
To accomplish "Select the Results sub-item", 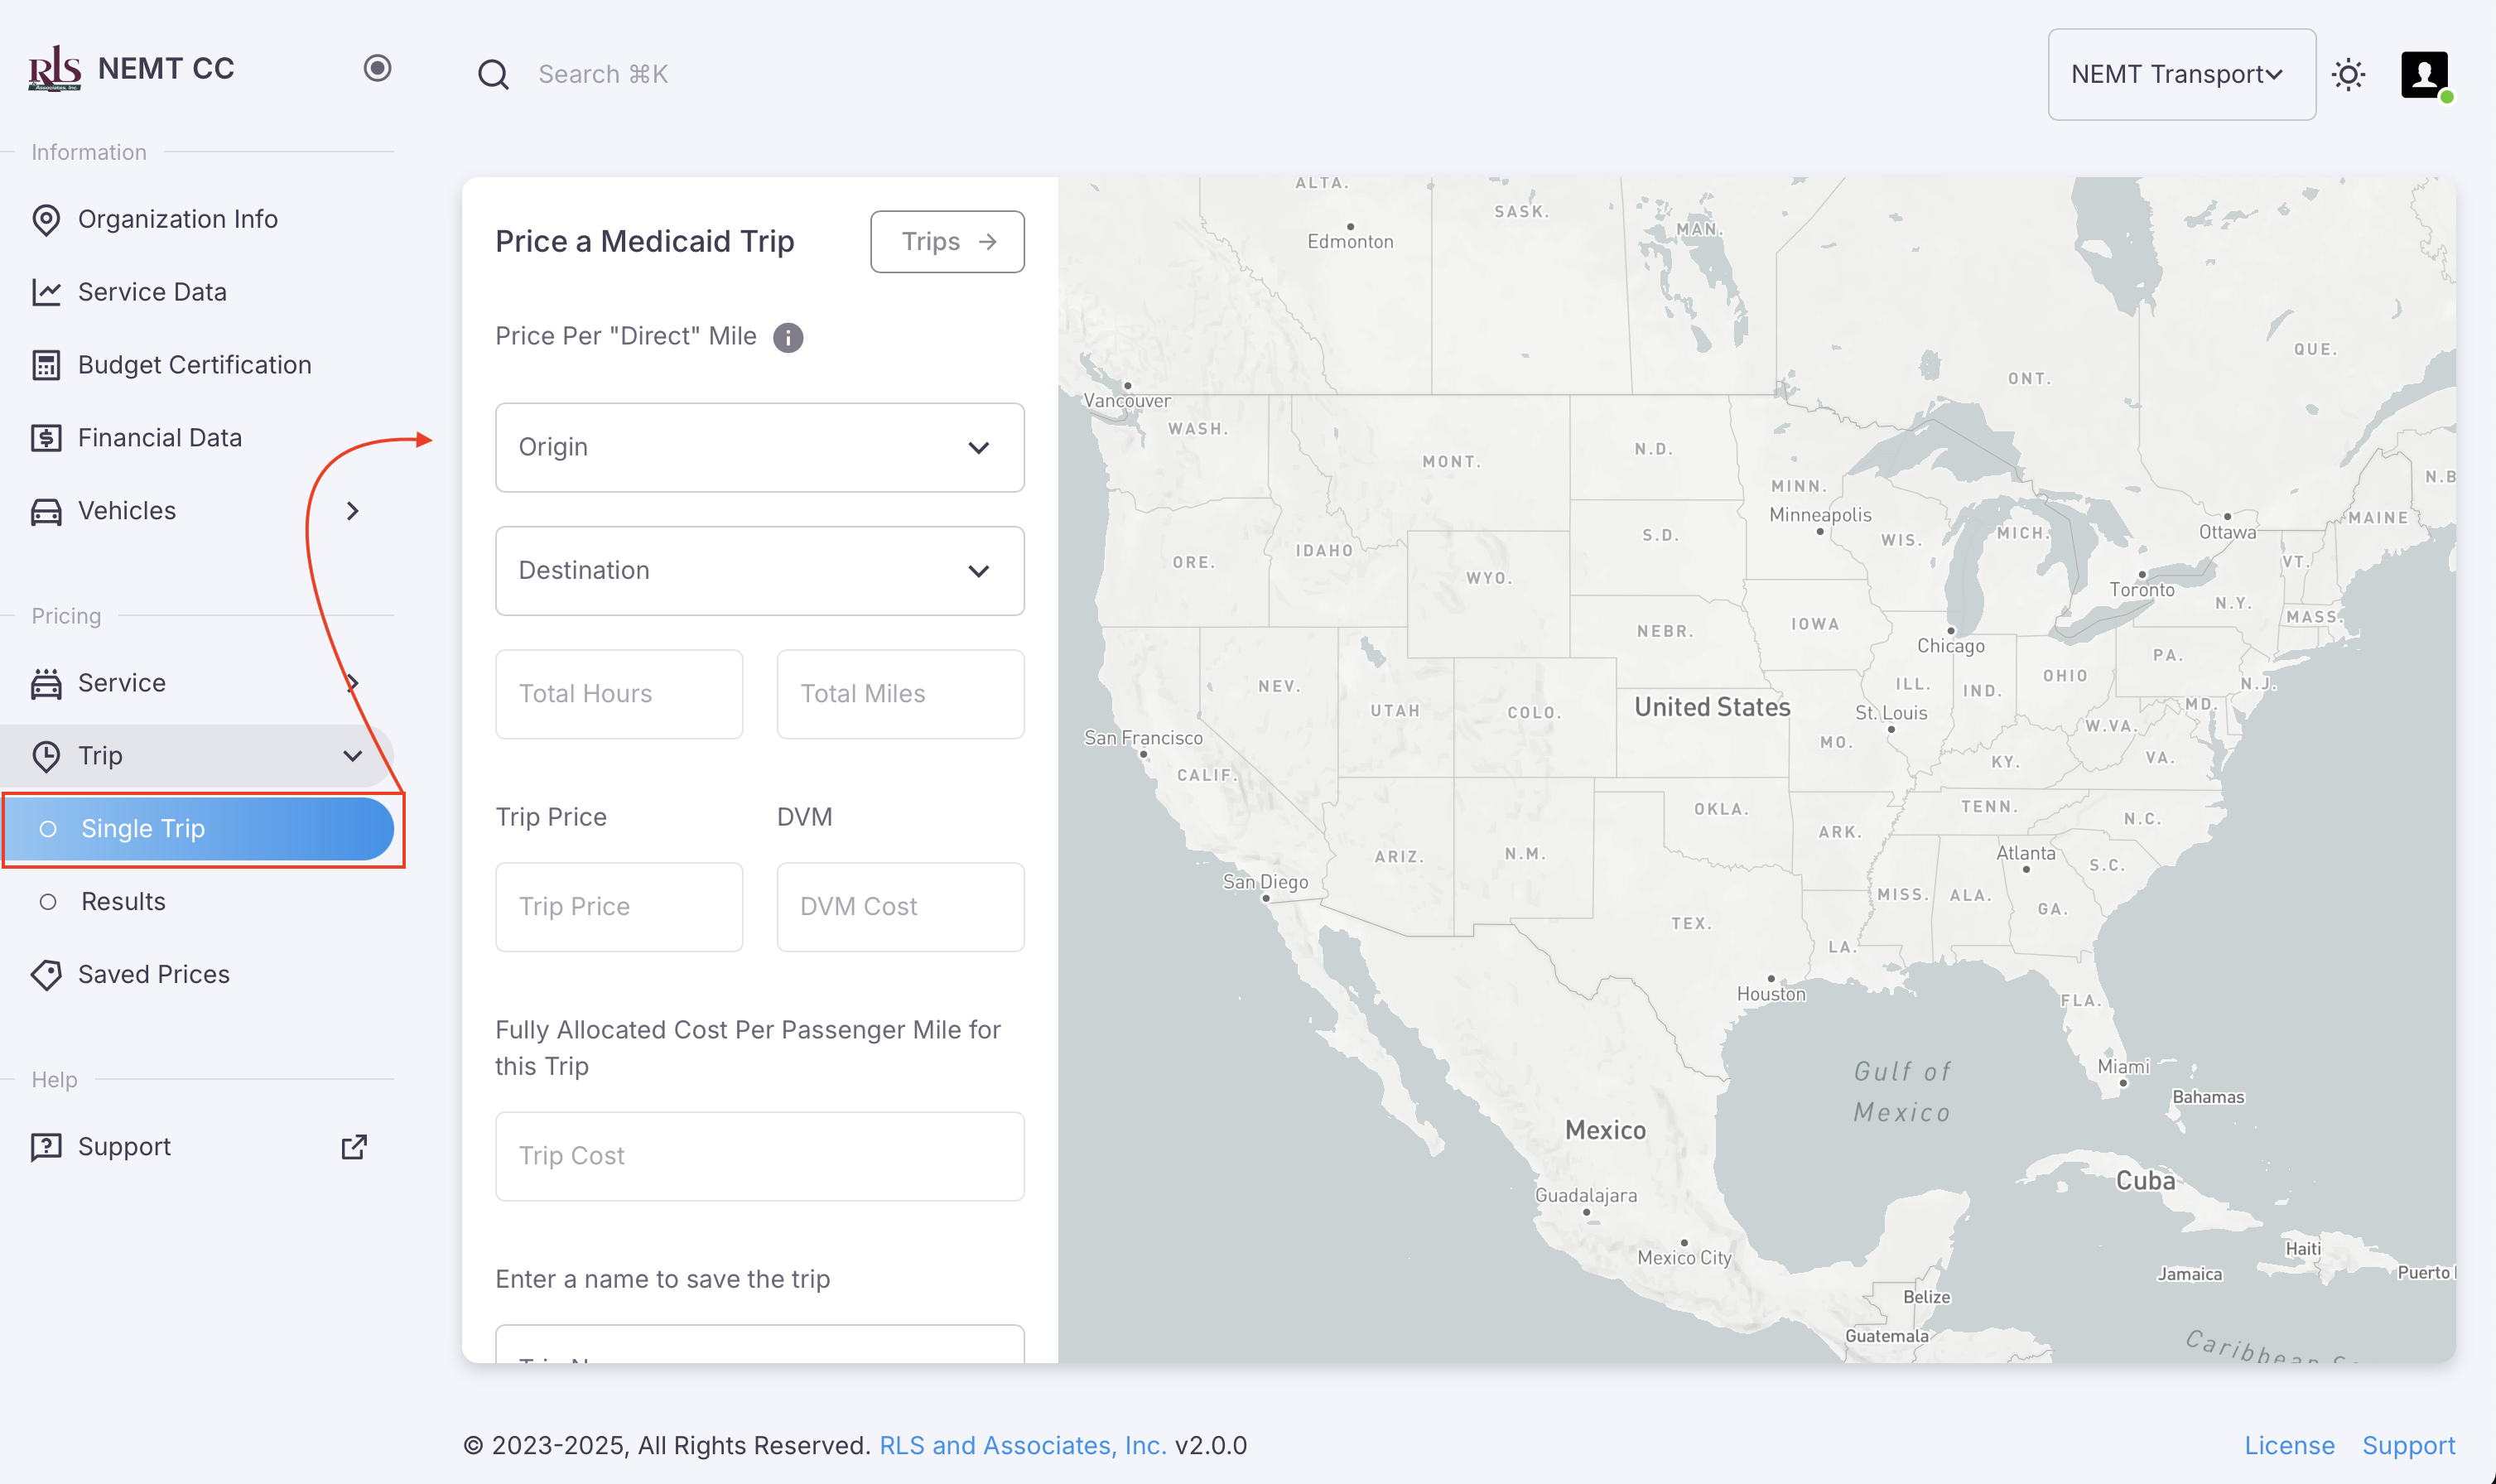I will click(x=123, y=901).
